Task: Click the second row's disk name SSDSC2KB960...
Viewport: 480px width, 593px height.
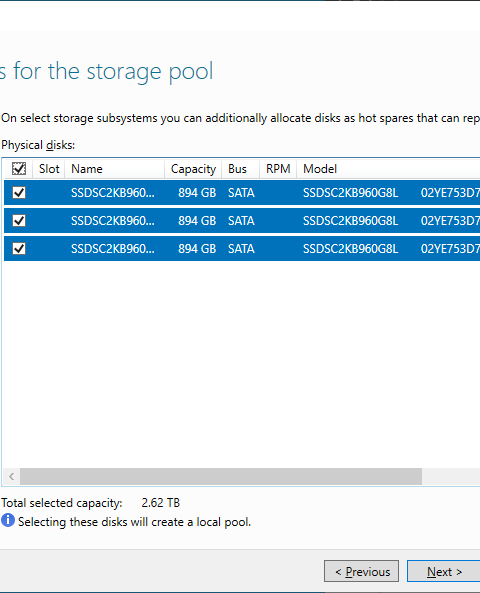Action: [x=113, y=221]
